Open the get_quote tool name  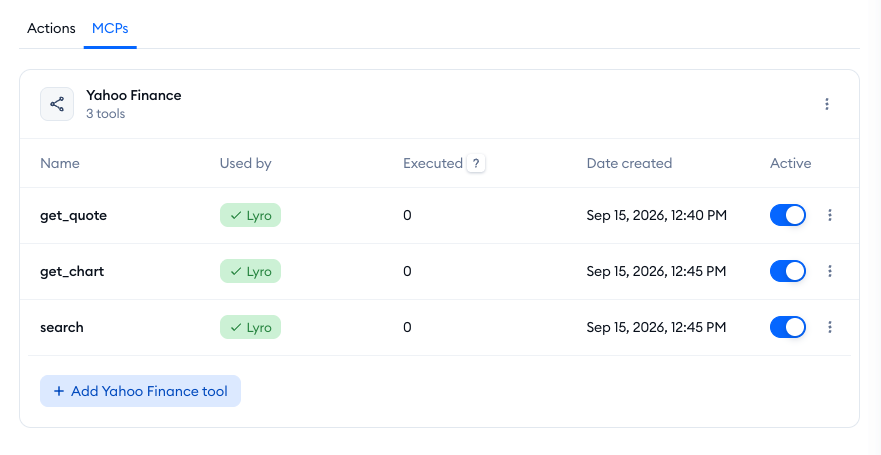[x=74, y=215]
